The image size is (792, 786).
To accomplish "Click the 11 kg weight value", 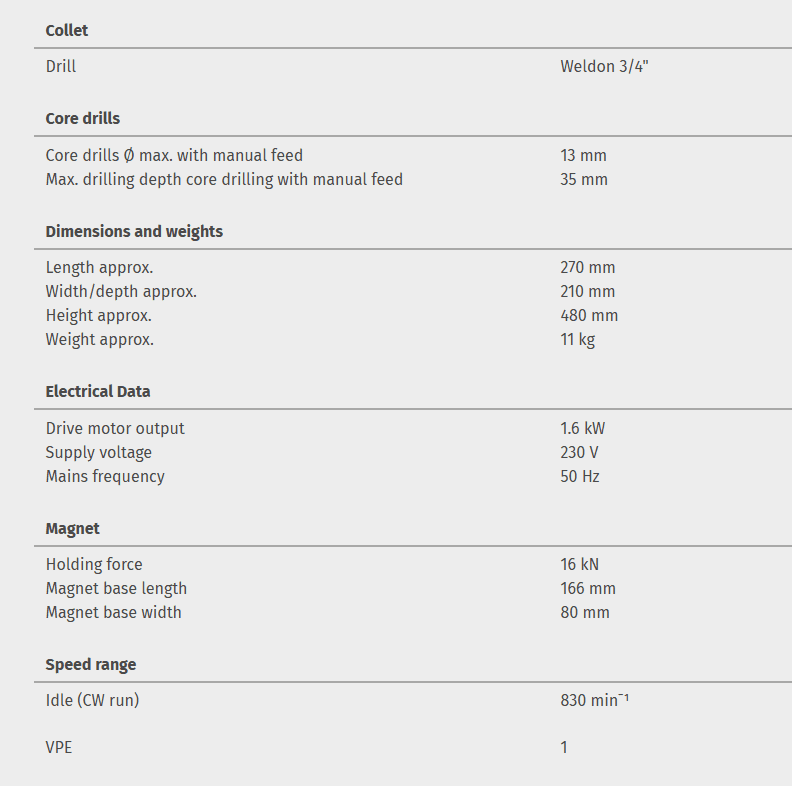I will pos(578,339).
